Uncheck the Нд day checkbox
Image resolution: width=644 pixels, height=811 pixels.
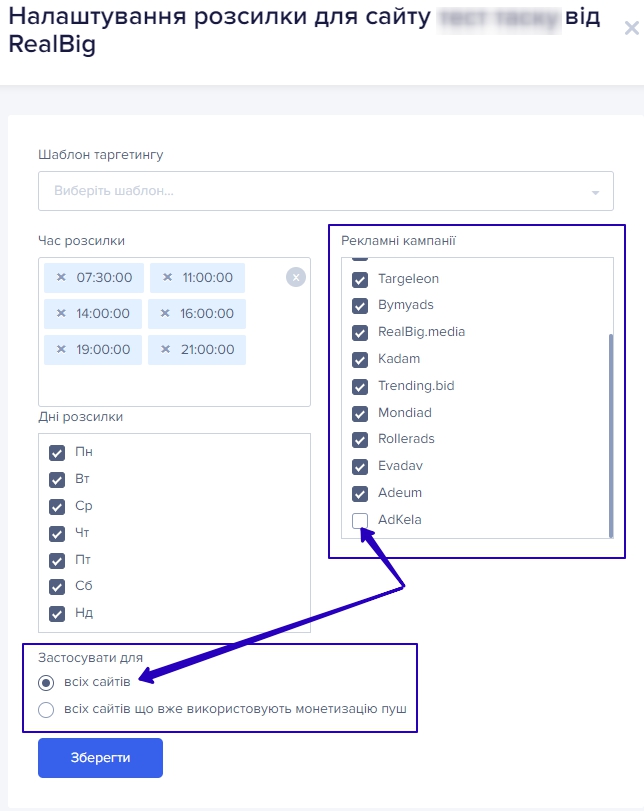tap(57, 613)
